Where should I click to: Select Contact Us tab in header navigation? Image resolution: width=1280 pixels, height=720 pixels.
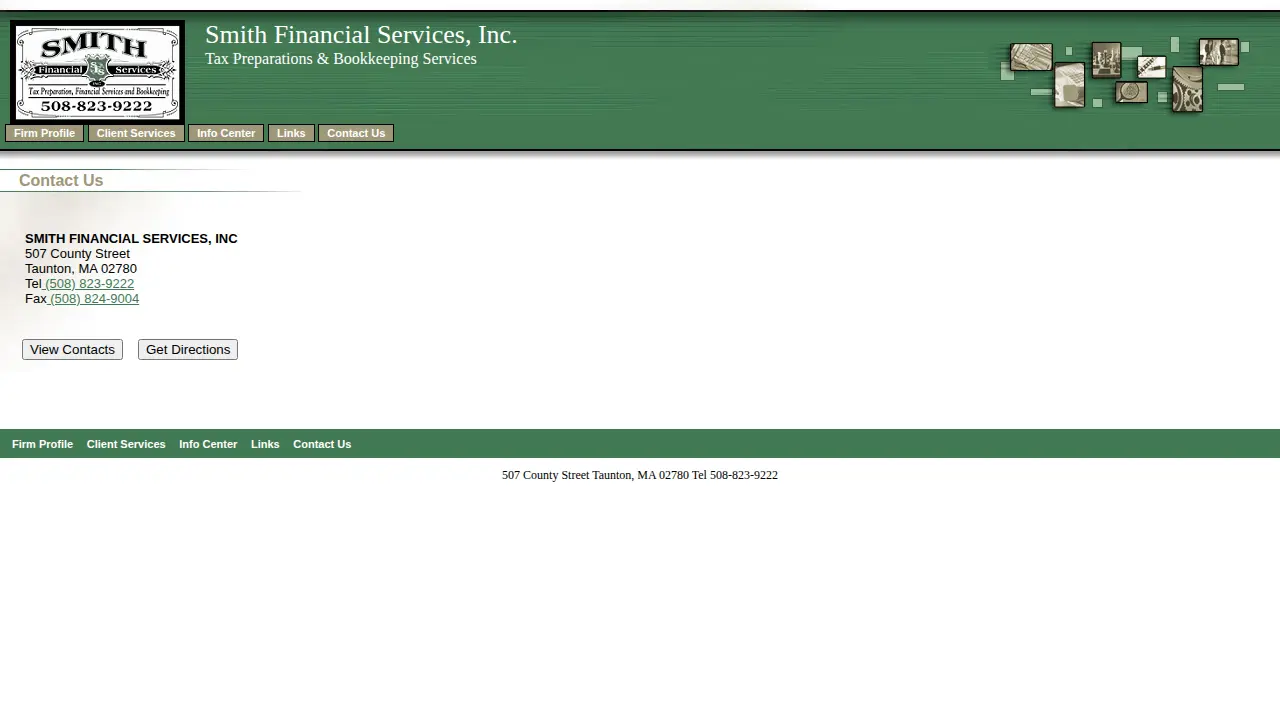pyautogui.click(x=356, y=133)
